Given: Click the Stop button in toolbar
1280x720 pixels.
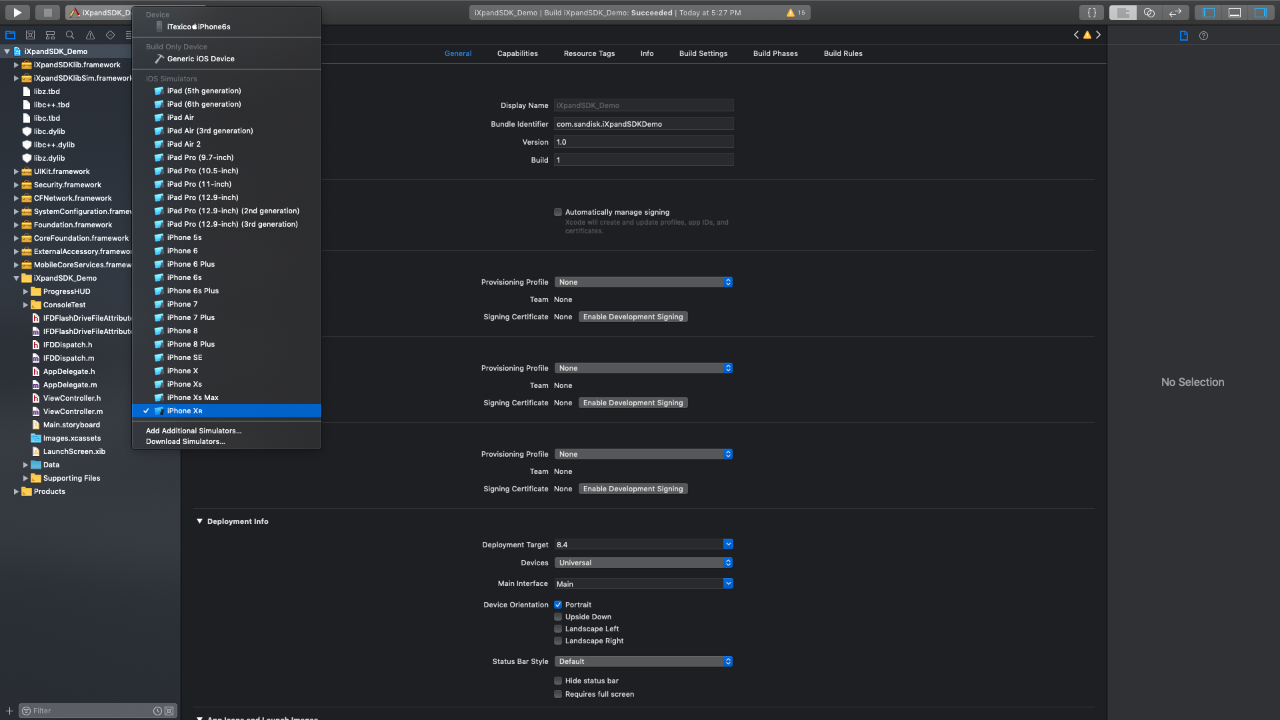Looking at the screenshot, I should tap(47, 12).
